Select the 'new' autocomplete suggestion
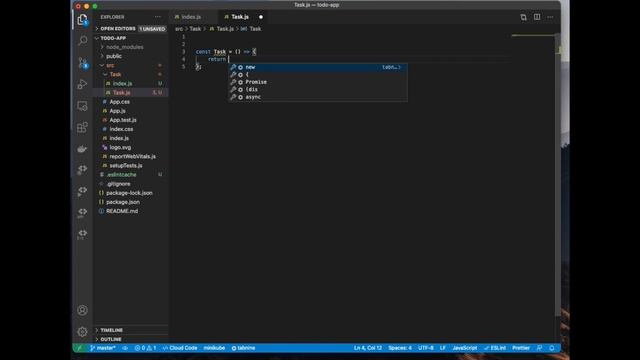This screenshot has height=360, width=640. (x=318, y=67)
